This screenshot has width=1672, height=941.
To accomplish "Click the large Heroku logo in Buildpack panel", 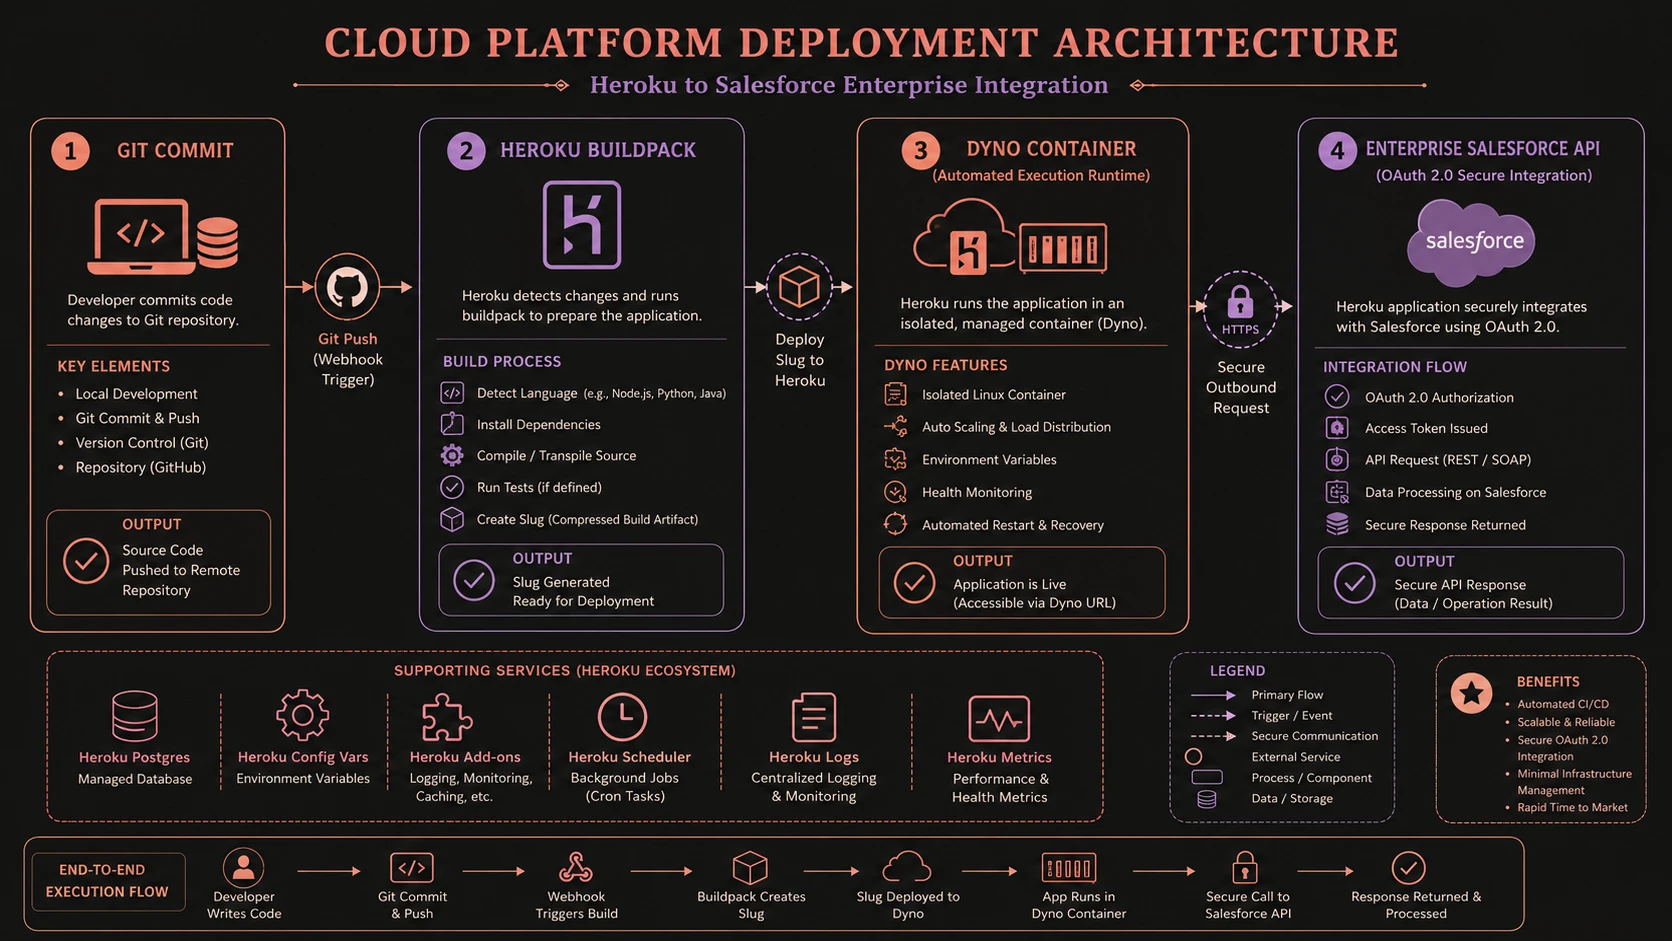I will click(582, 225).
